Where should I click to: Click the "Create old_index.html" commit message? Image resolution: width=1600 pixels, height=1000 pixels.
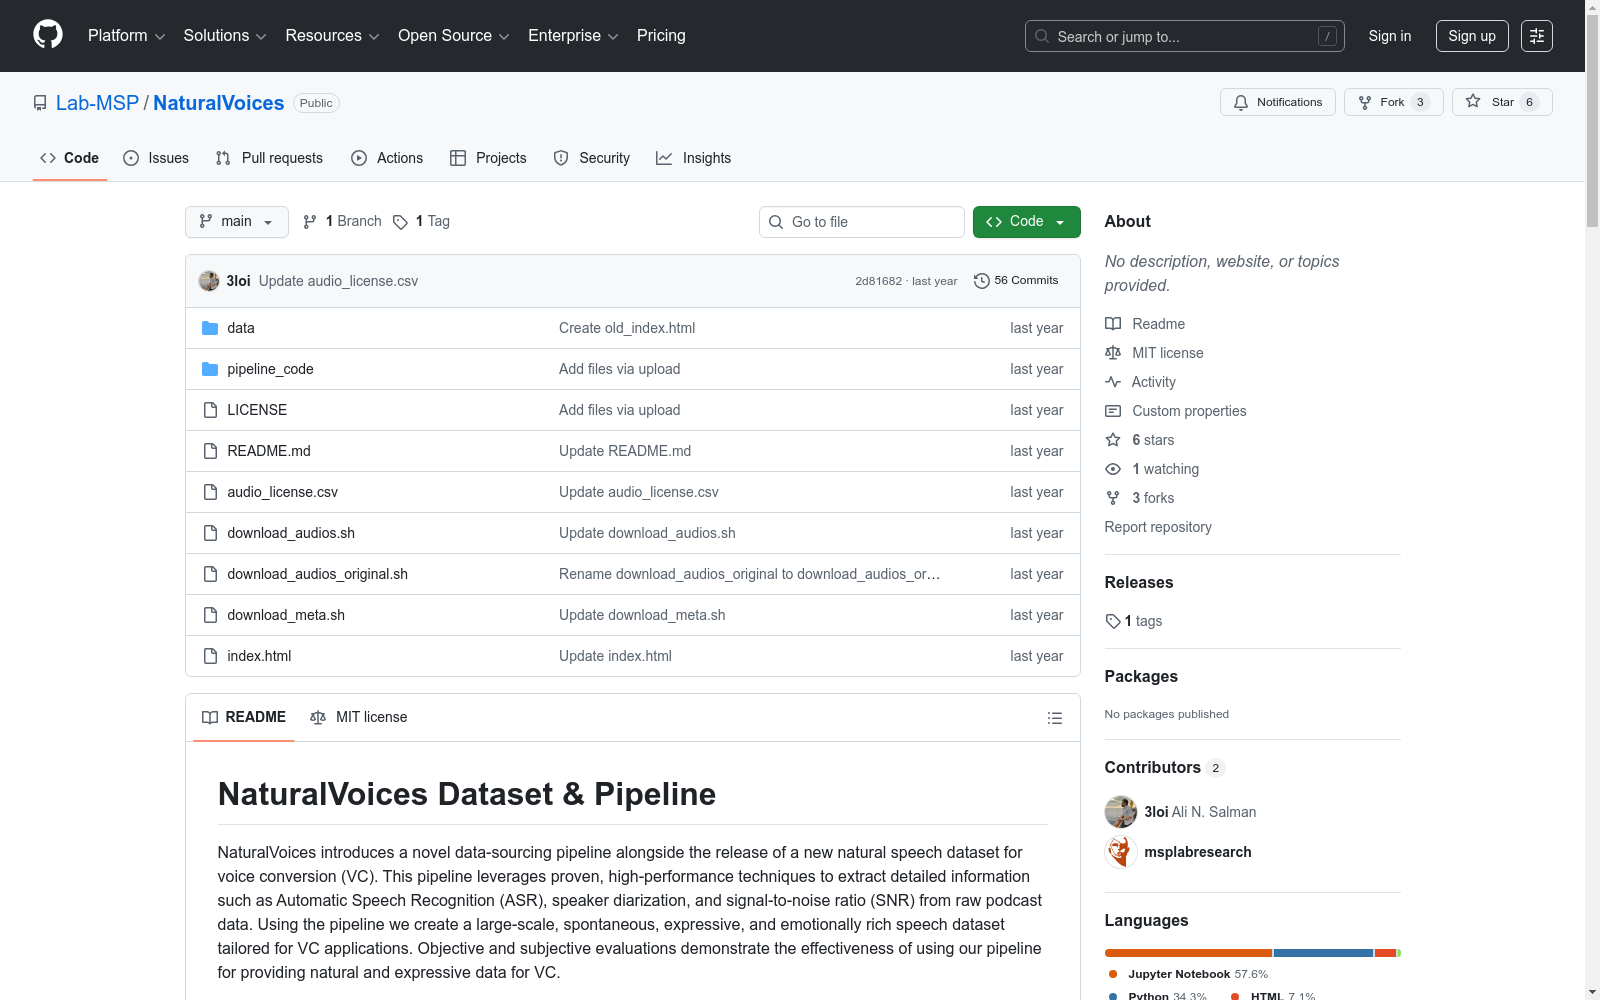point(627,328)
